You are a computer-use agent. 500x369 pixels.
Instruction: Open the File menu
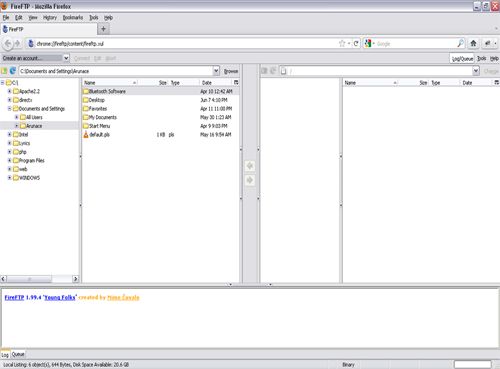coord(6,17)
